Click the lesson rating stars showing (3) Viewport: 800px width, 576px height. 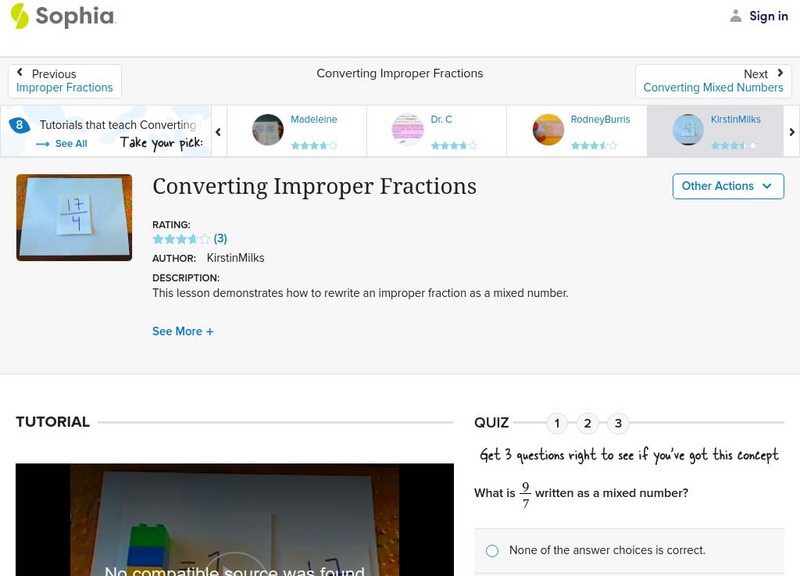point(181,239)
